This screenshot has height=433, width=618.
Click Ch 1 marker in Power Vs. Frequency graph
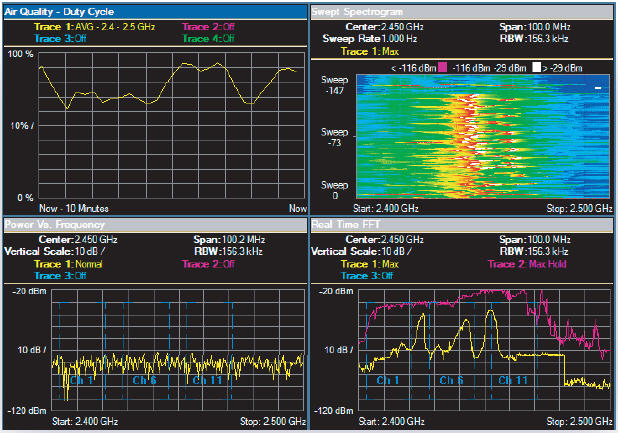click(x=82, y=381)
